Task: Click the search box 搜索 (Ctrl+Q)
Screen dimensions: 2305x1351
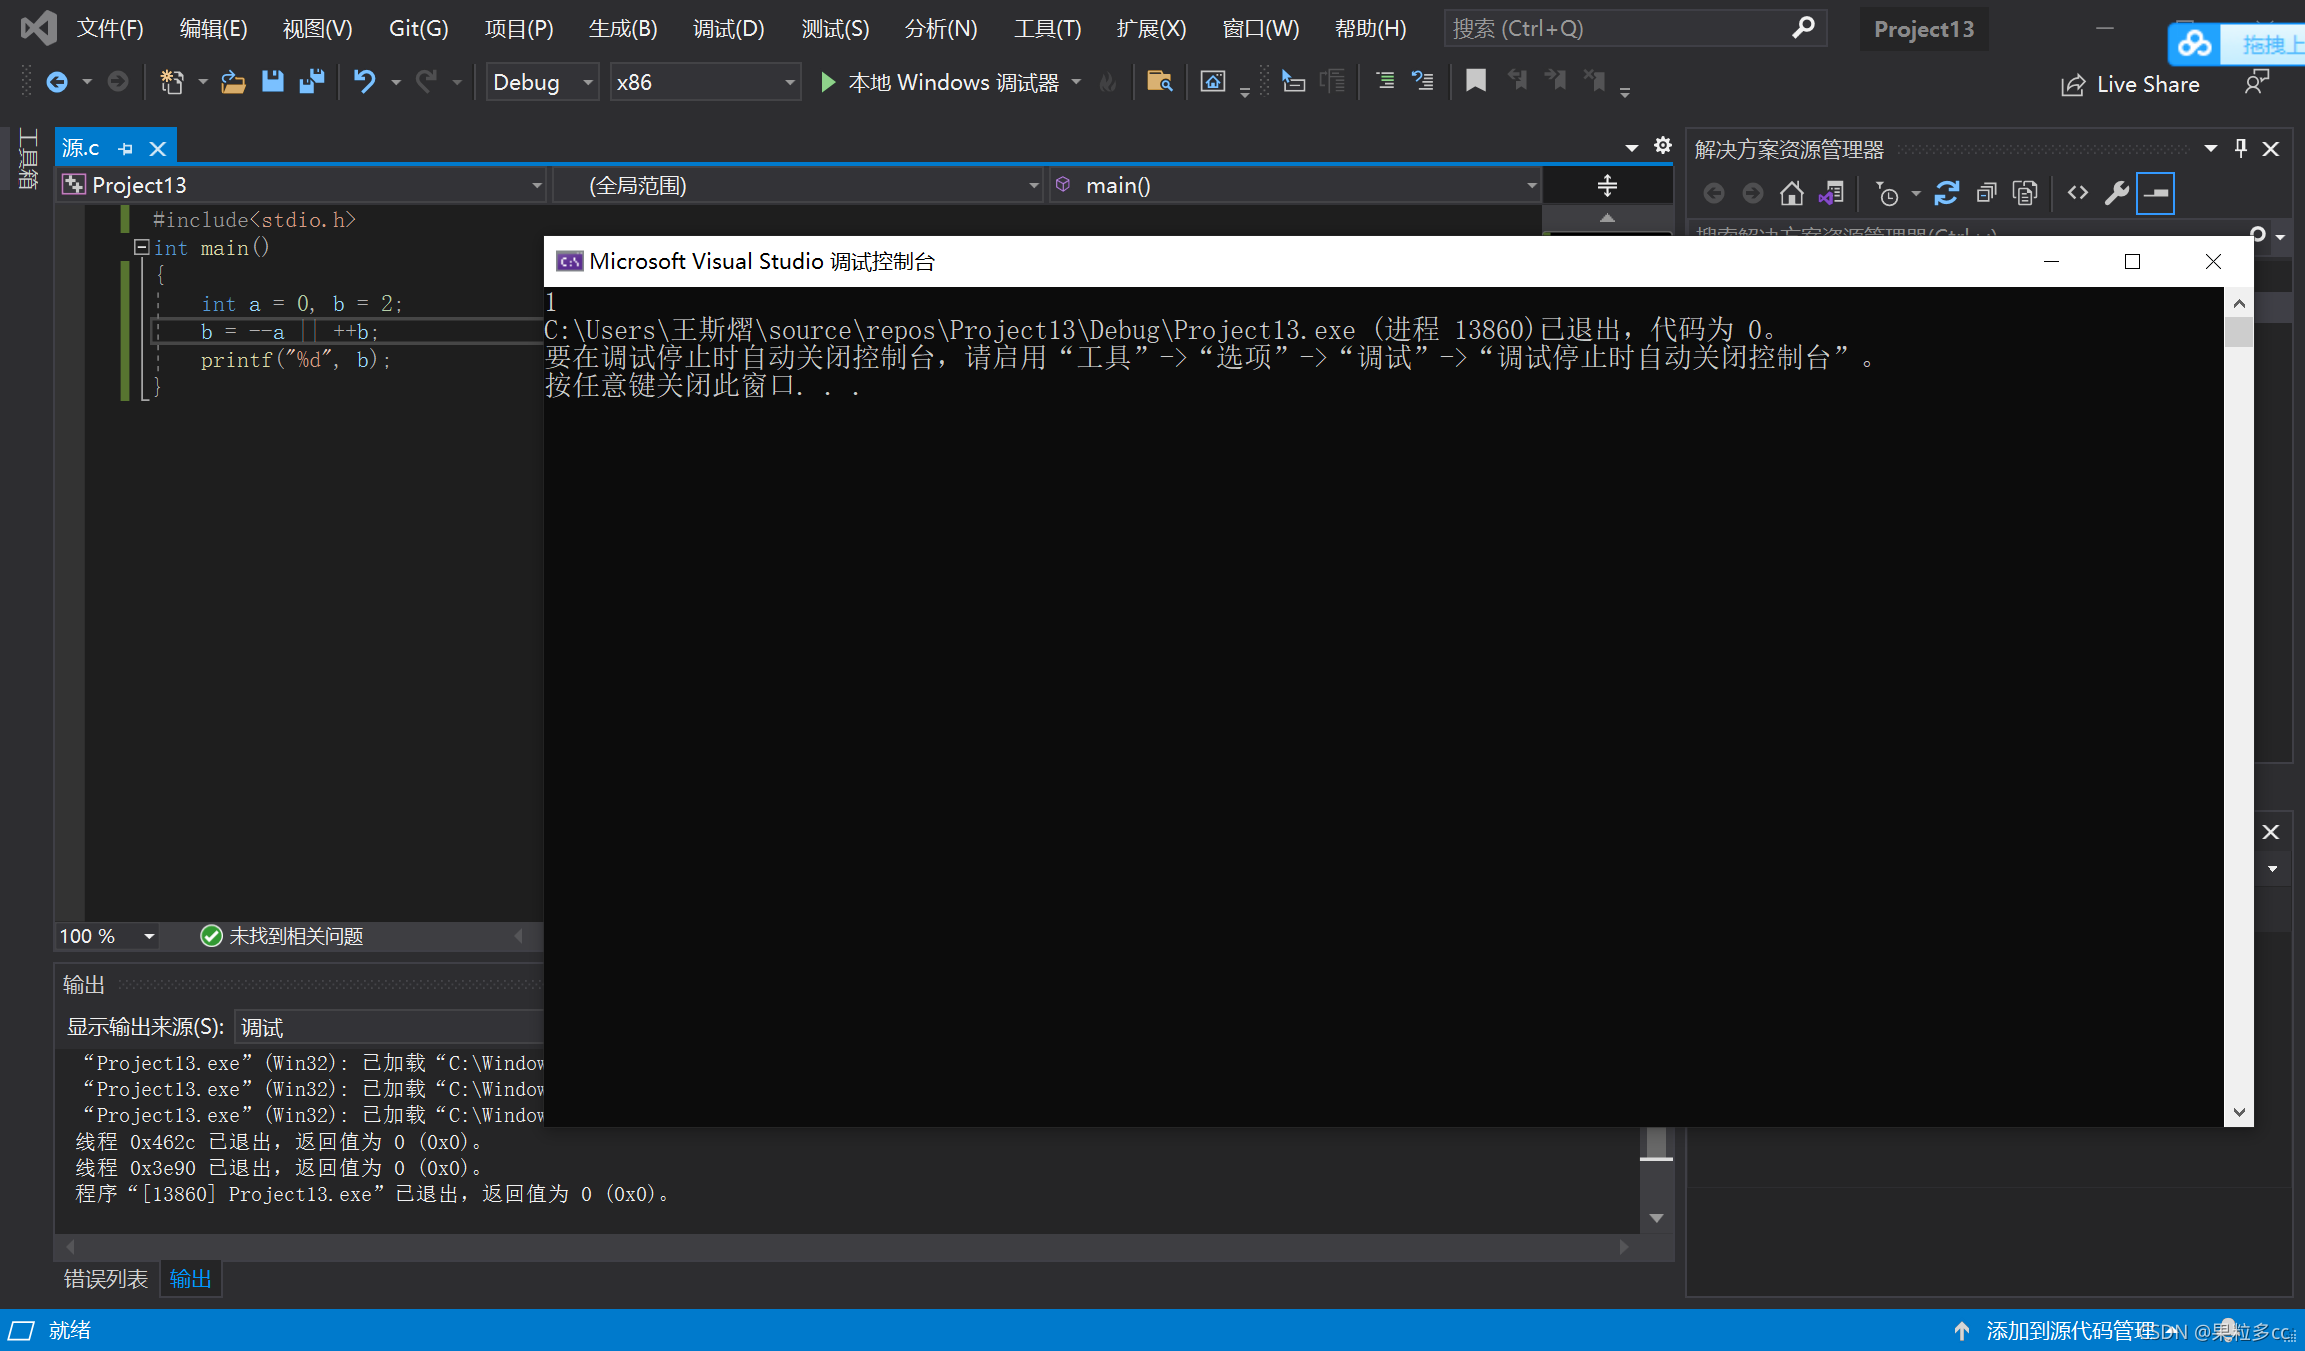Action: (x=1635, y=29)
